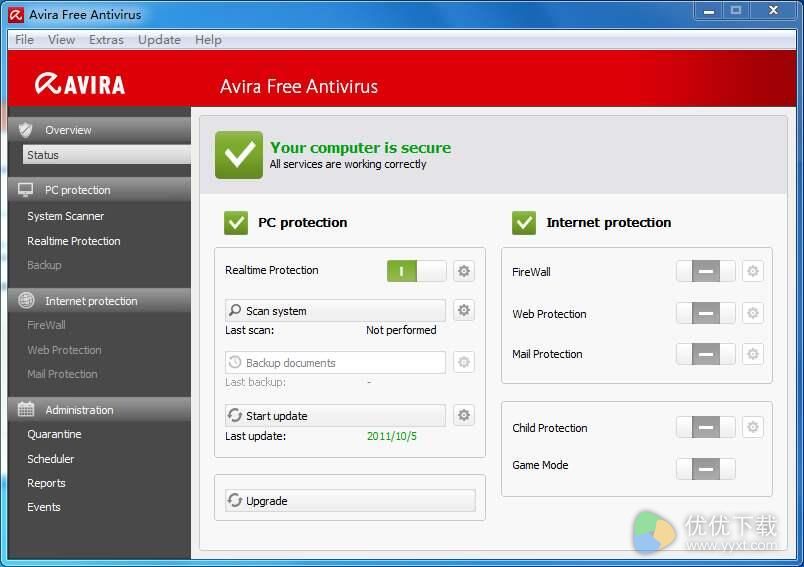804x567 pixels.
Task: Click the Avira logo in title bar
Action: point(16,15)
